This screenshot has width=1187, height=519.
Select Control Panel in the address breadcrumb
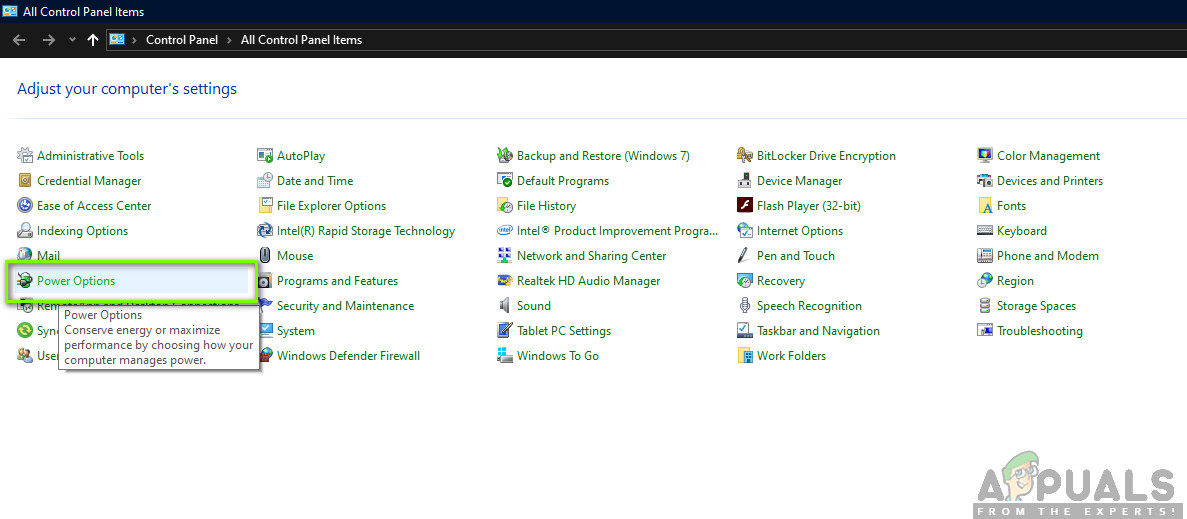[x=183, y=40]
